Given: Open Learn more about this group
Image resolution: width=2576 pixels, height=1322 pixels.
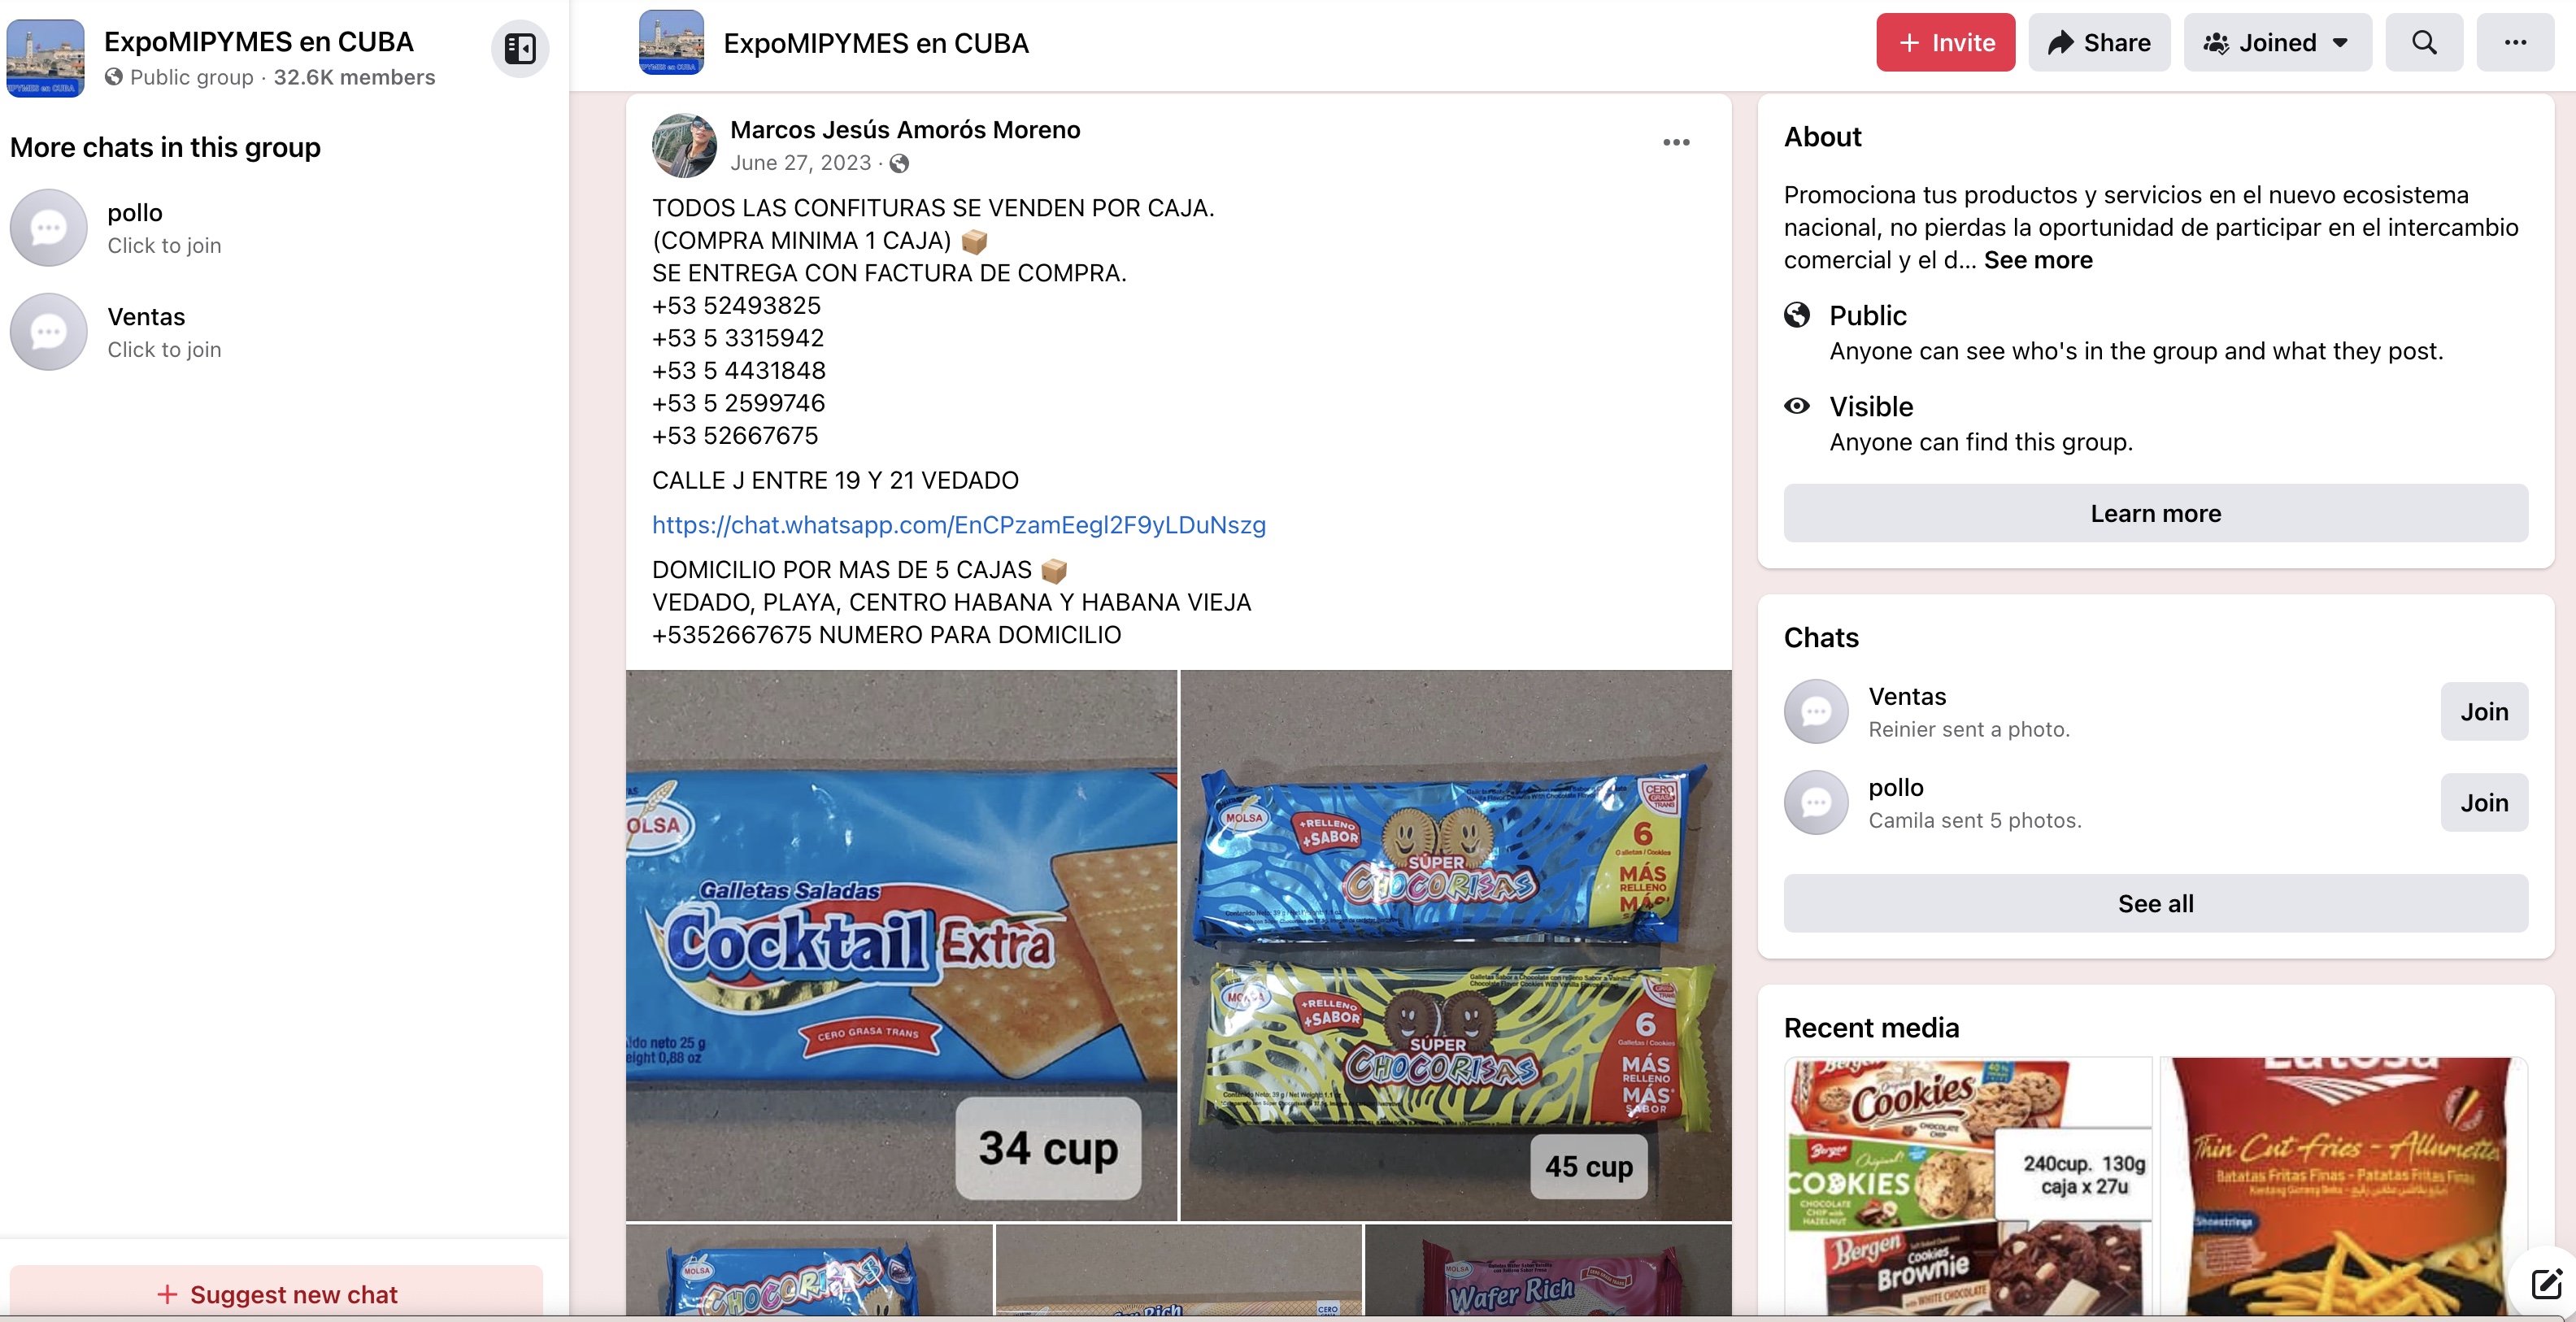Looking at the screenshot, I should point(2156,513).
